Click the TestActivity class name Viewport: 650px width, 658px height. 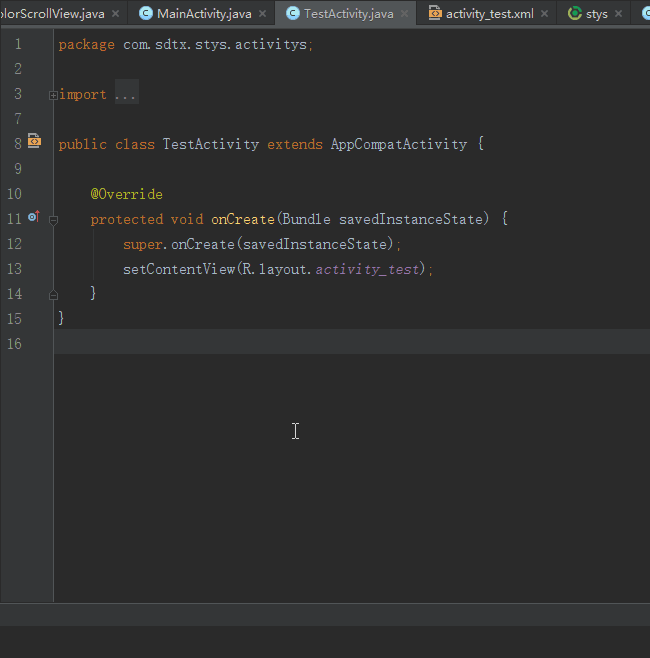tap(211, 144)
